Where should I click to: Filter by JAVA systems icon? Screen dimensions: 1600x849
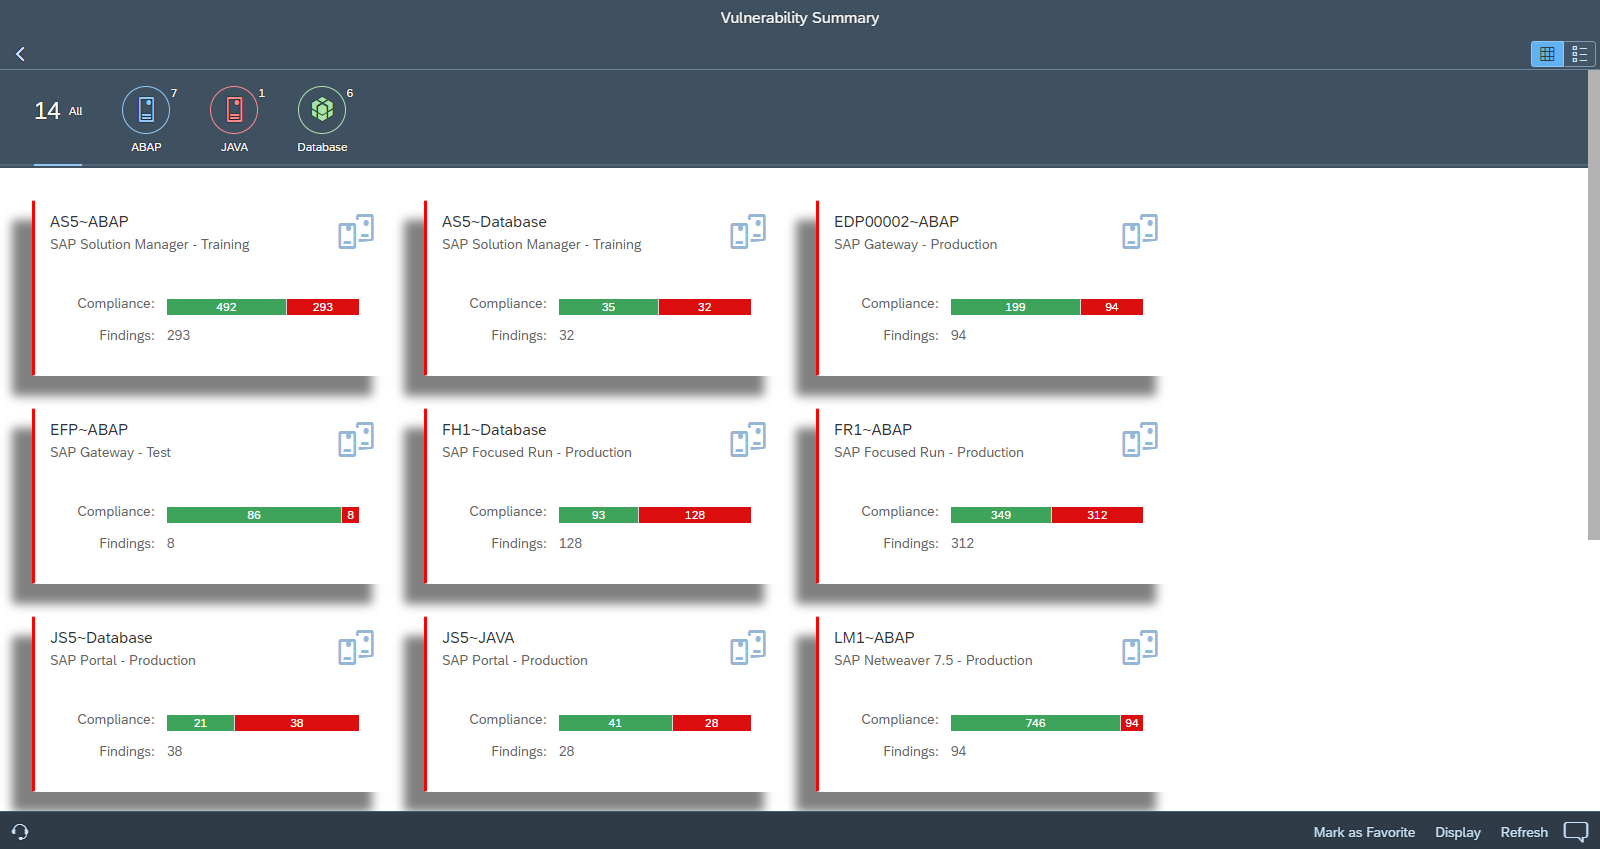234,110
